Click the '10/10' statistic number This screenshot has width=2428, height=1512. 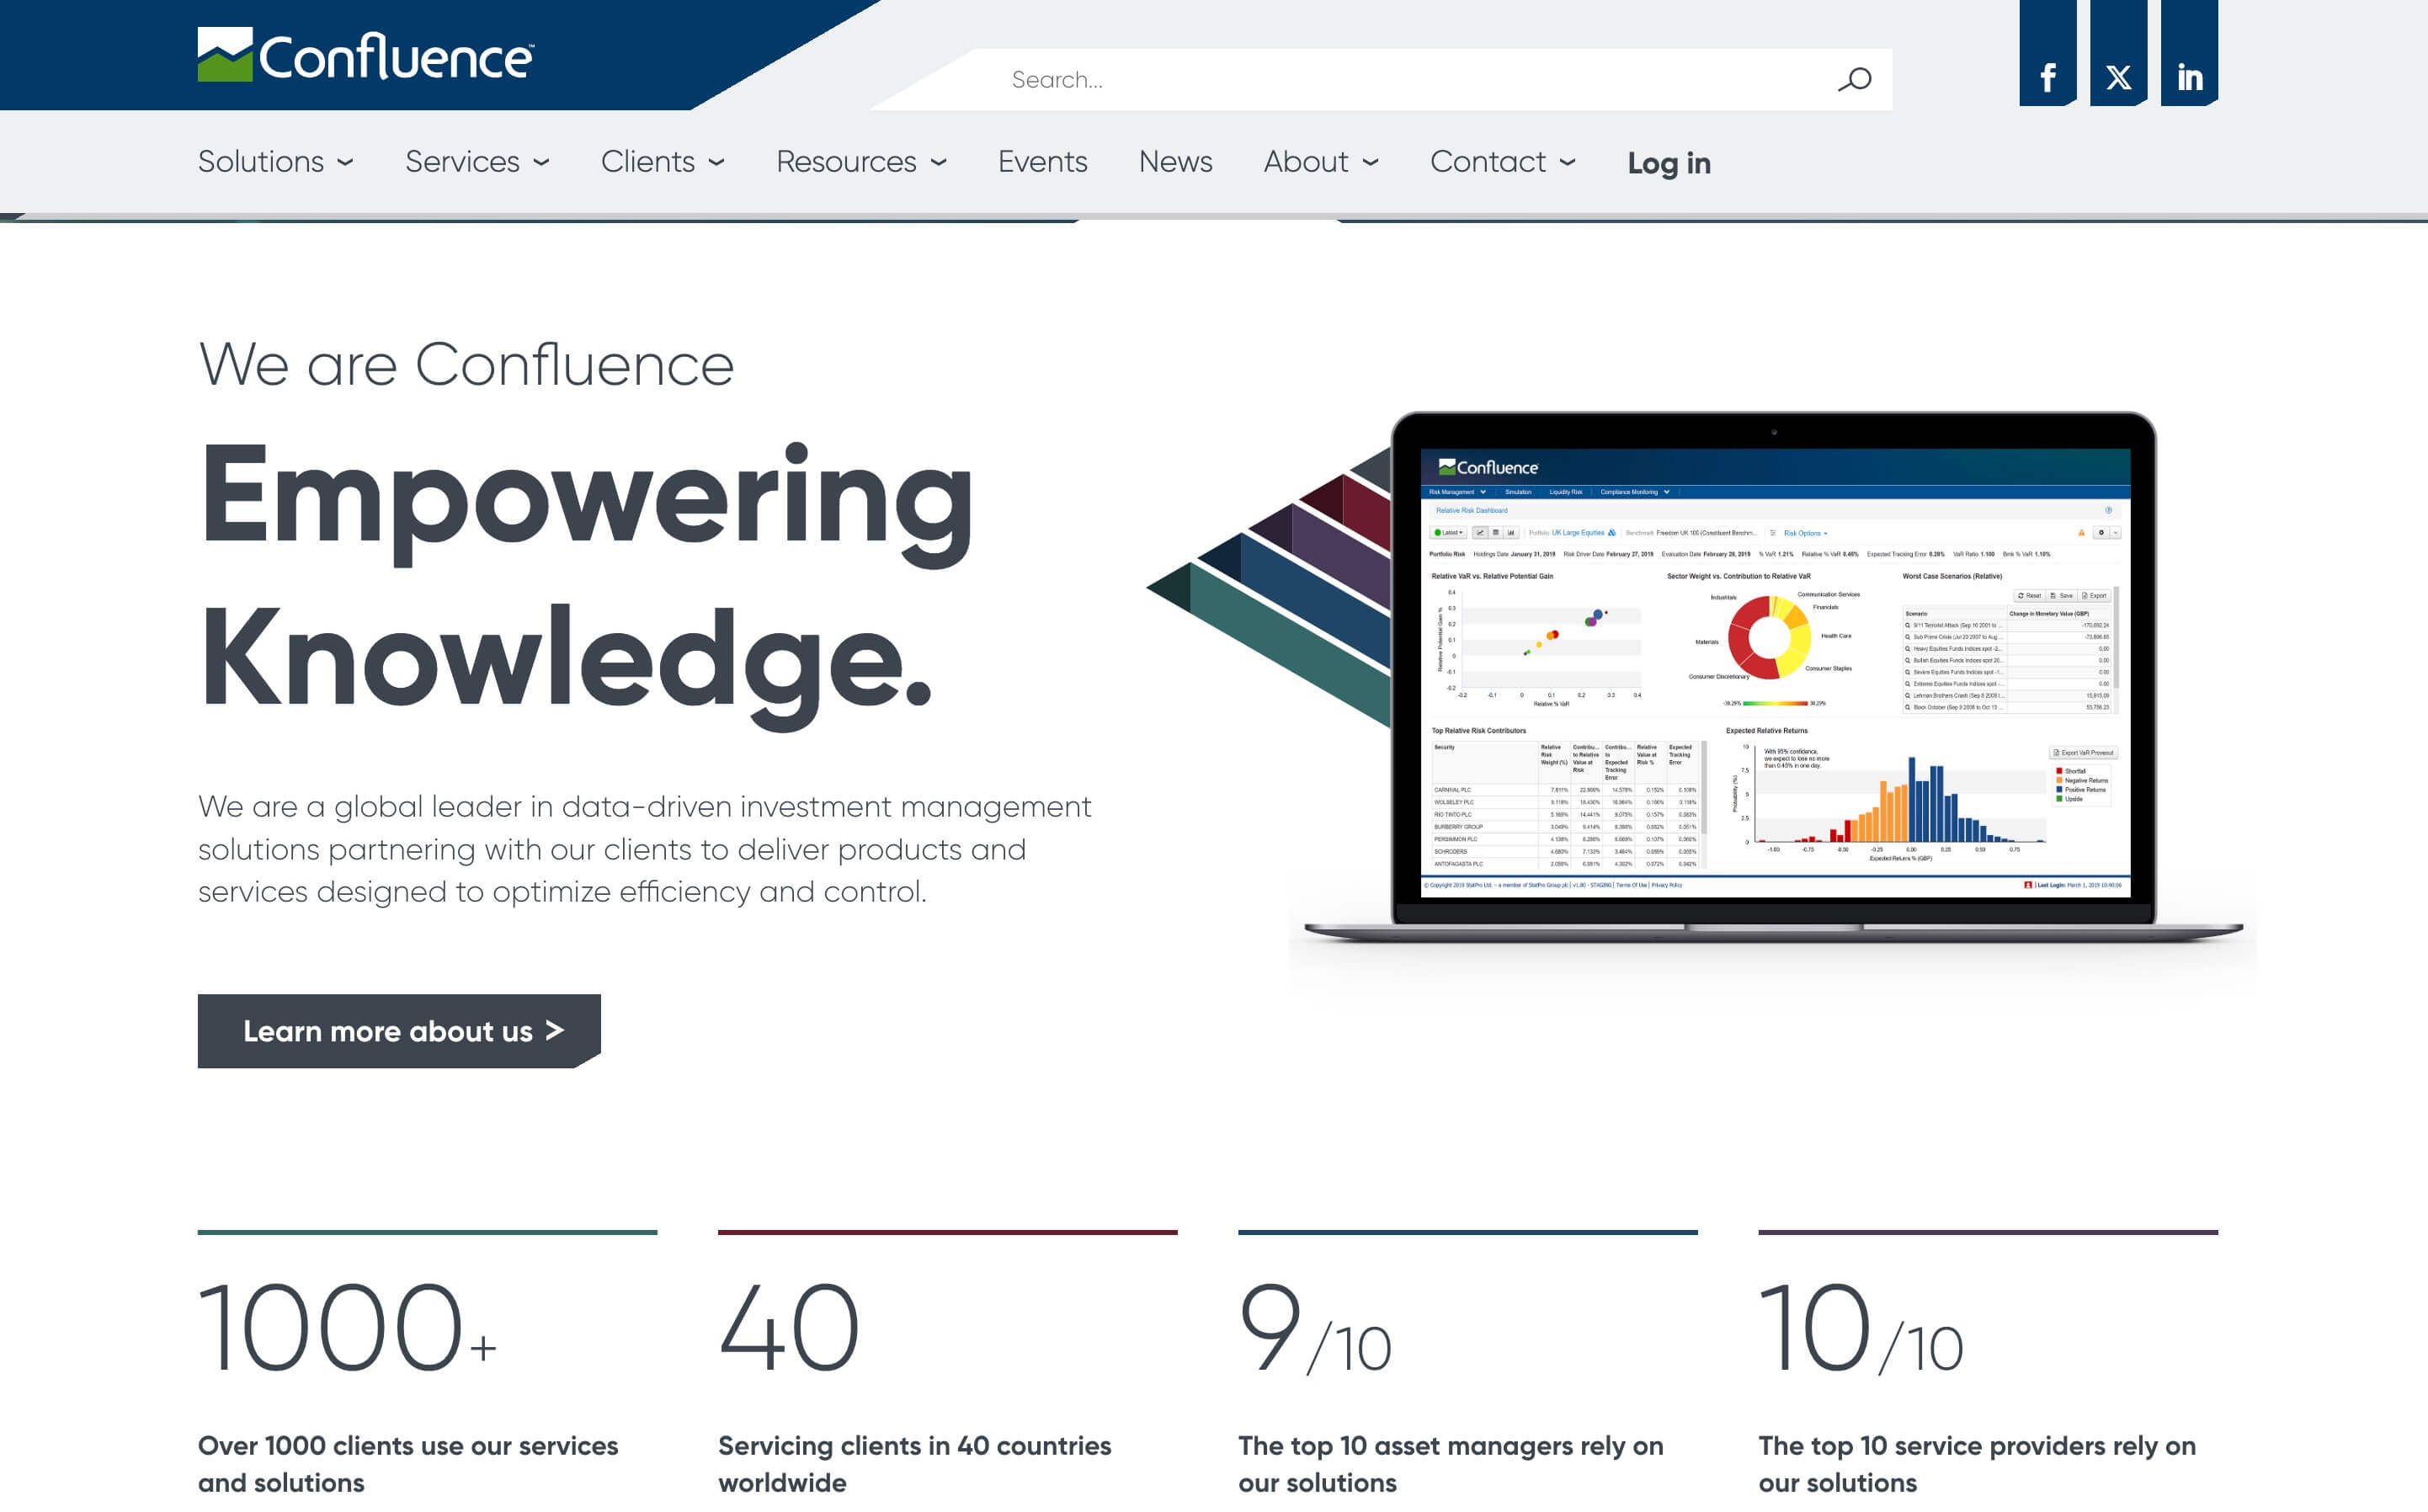[x=1861, y=1328]
